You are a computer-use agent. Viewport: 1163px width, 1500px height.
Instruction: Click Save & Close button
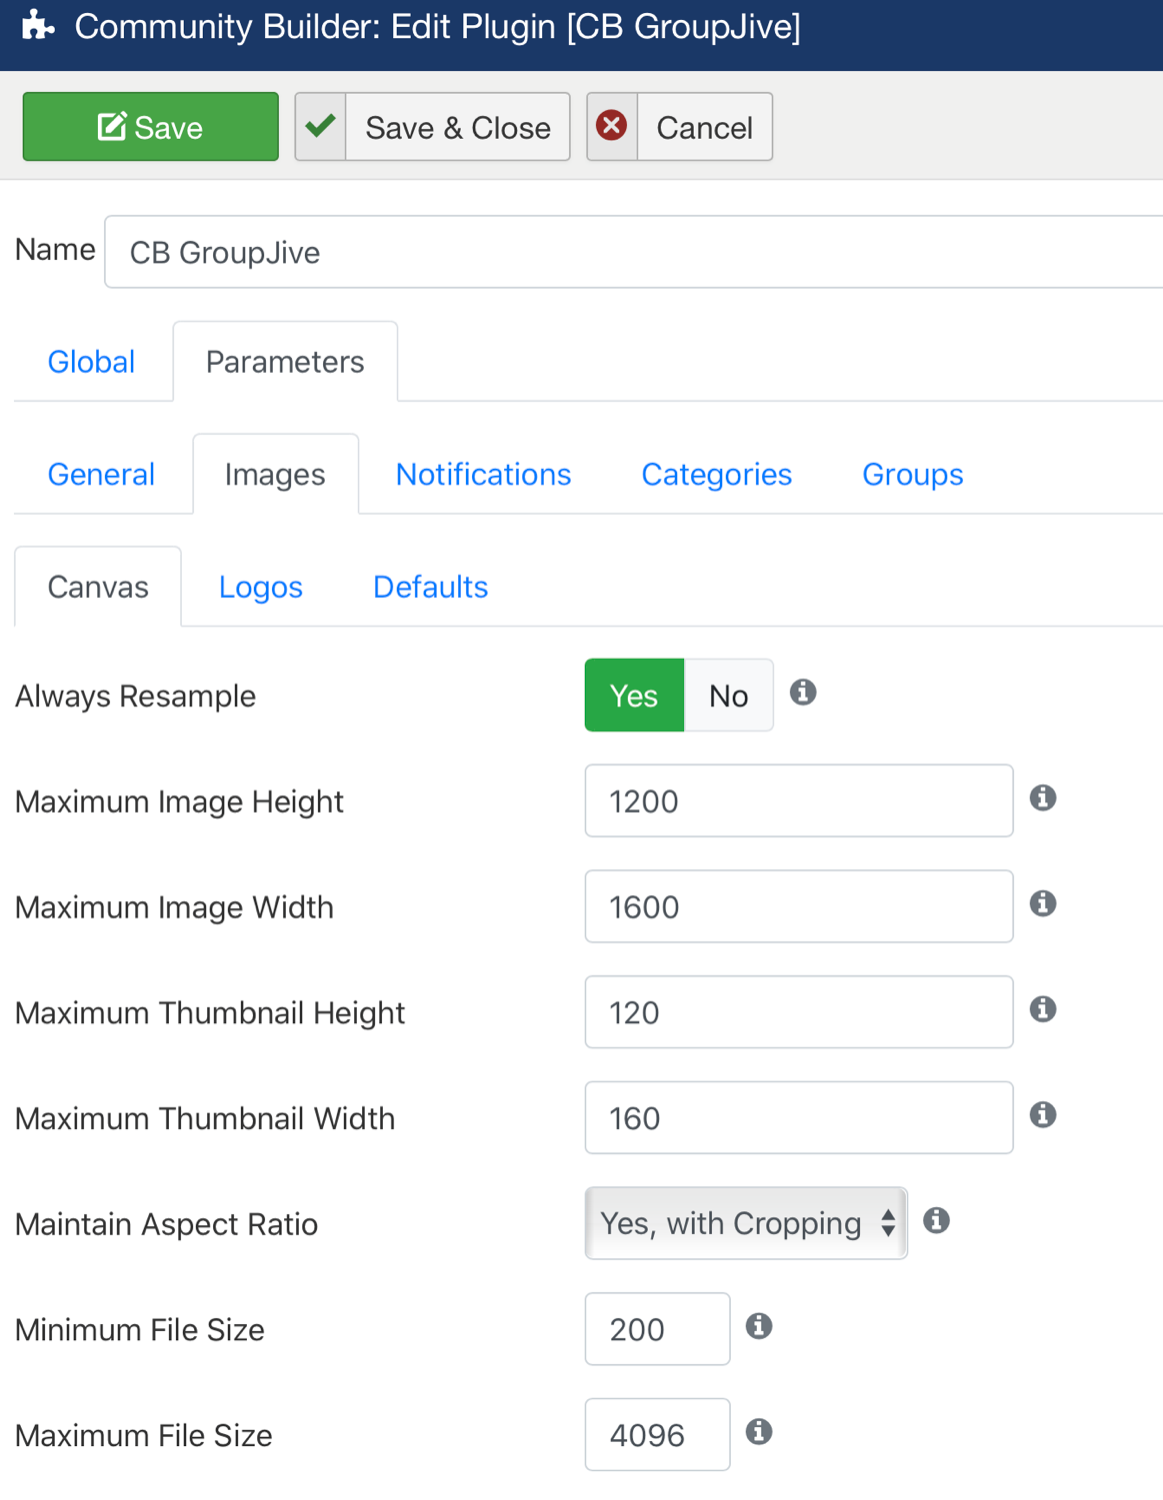pos(432,127)
